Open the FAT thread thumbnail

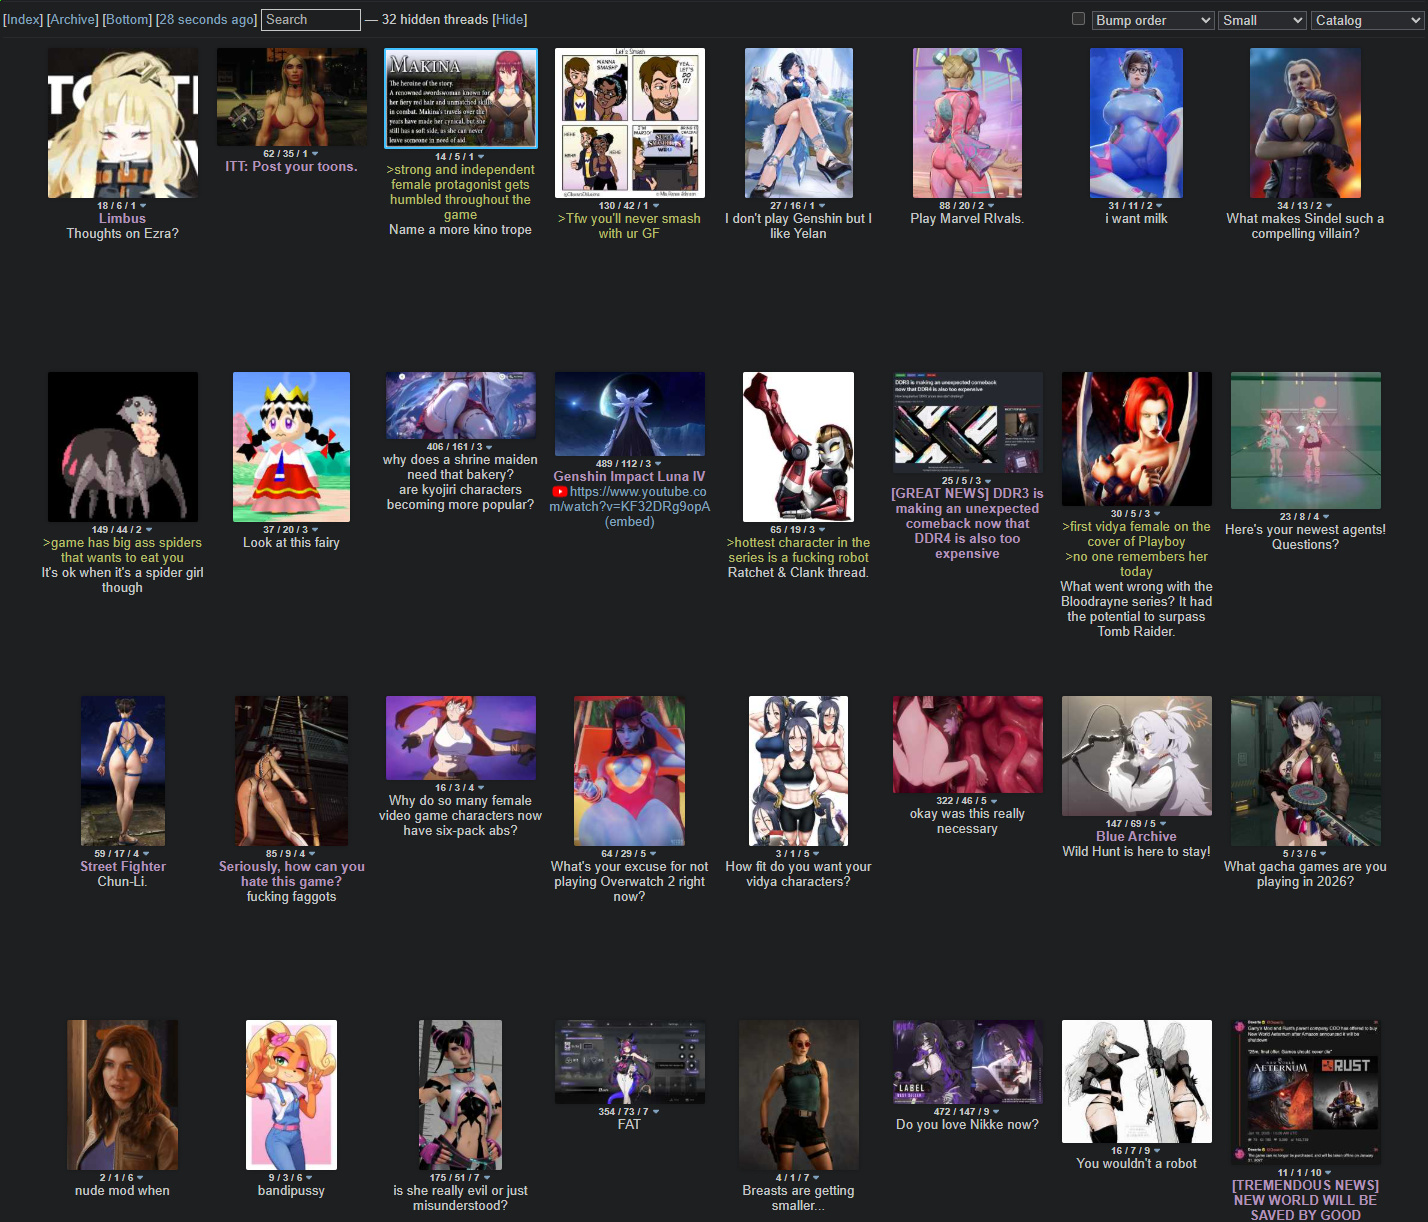pyautogui.click(x=629, y=1062)
